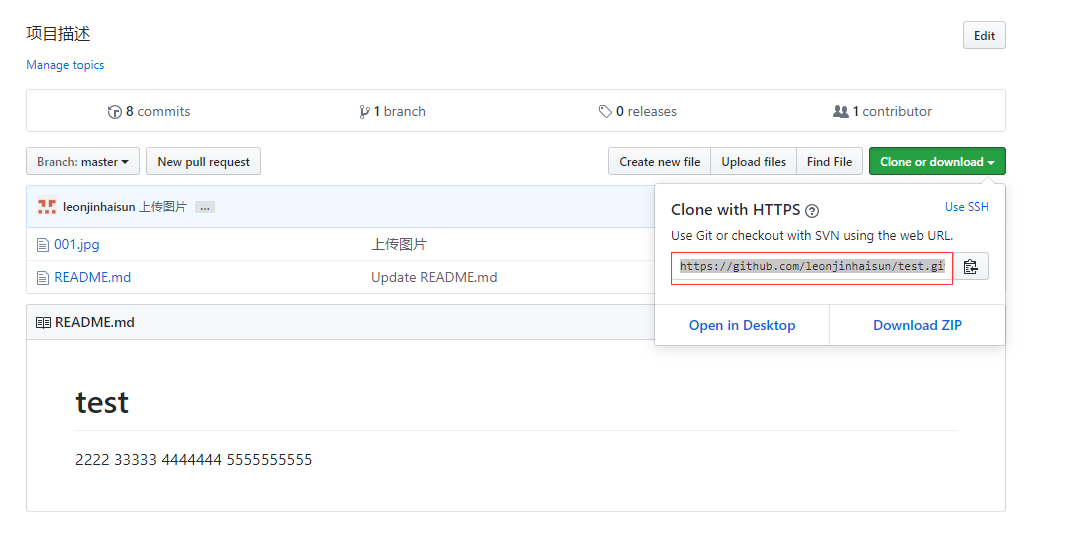This screenshot has width=1089, height=536.
Task: Switch to Use SSH link
Action: click(967, 207)
